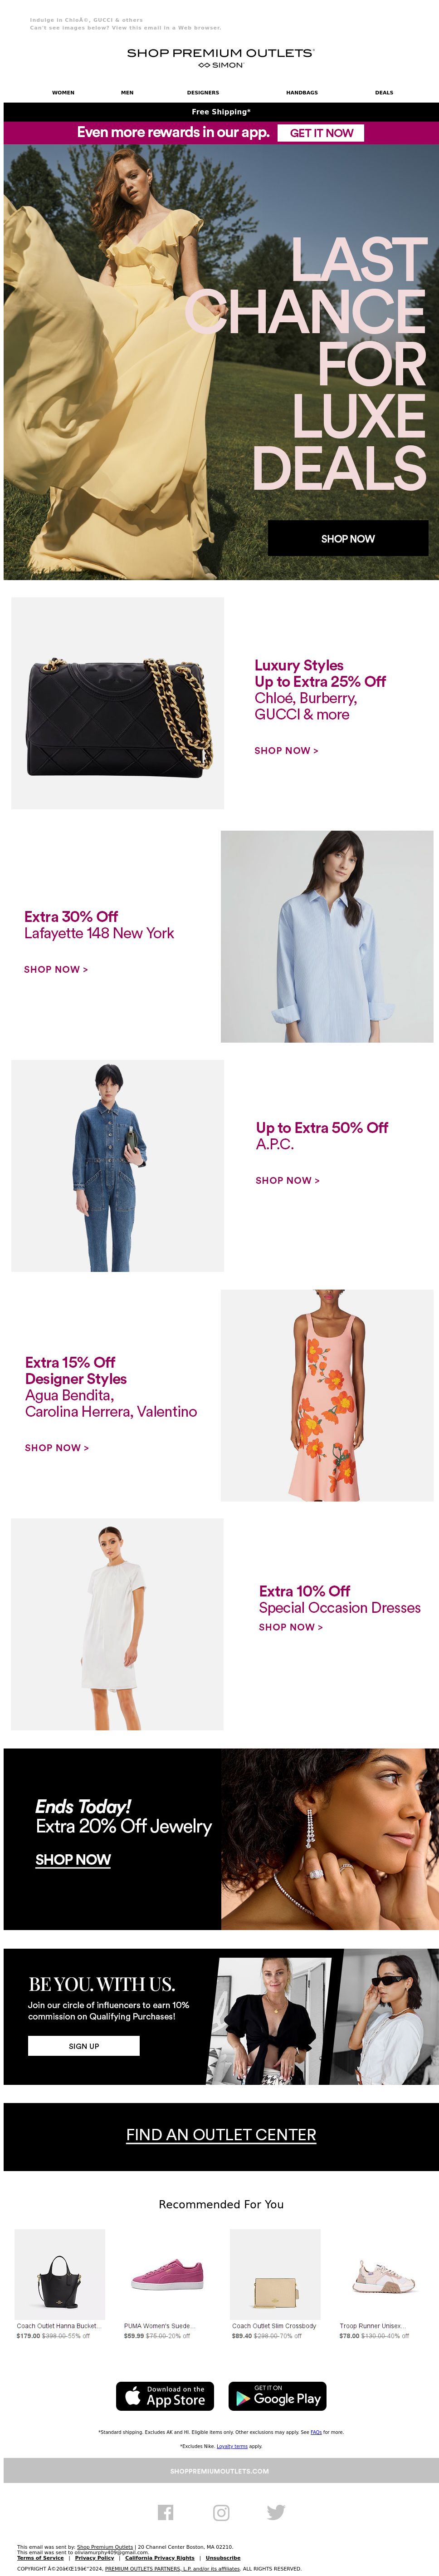Open the Twitter bird icon
This screenshot has height=2576, width=439.
point(276,2512)
